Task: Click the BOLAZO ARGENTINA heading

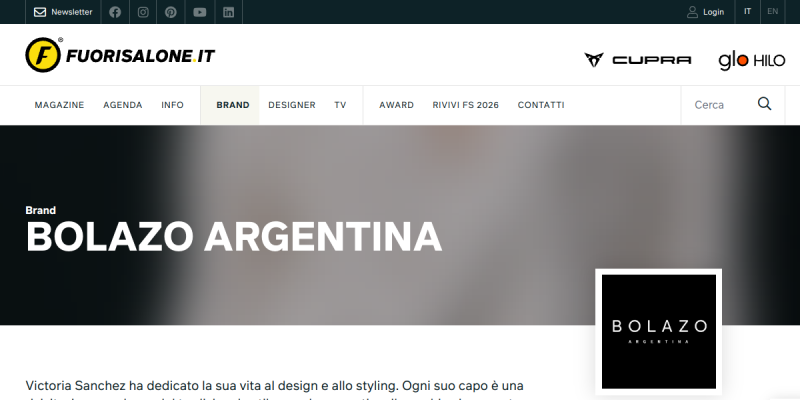Action: click(x=234, y=237)
